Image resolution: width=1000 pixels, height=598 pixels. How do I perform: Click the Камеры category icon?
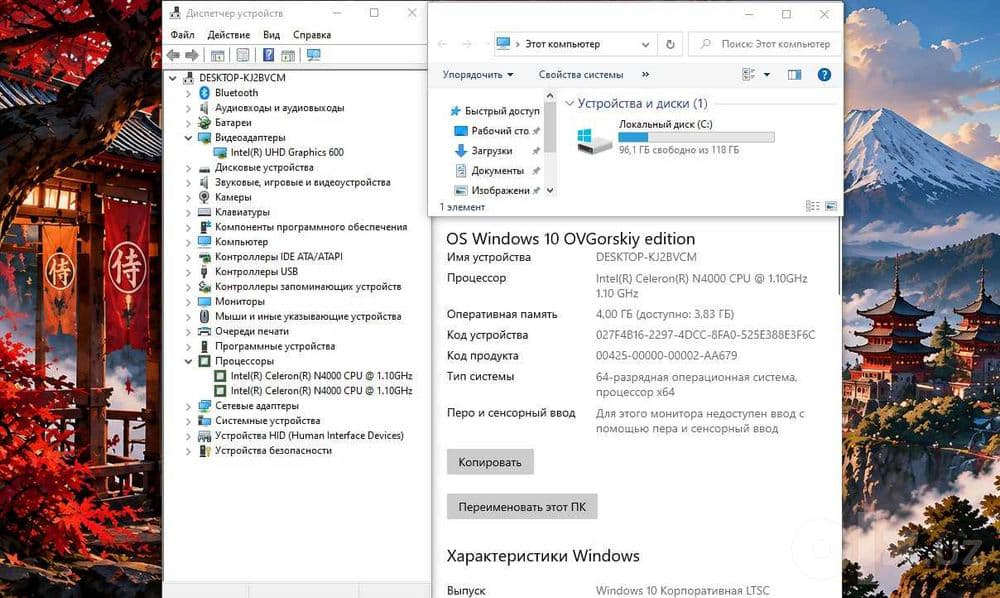(x=204, y=197)
